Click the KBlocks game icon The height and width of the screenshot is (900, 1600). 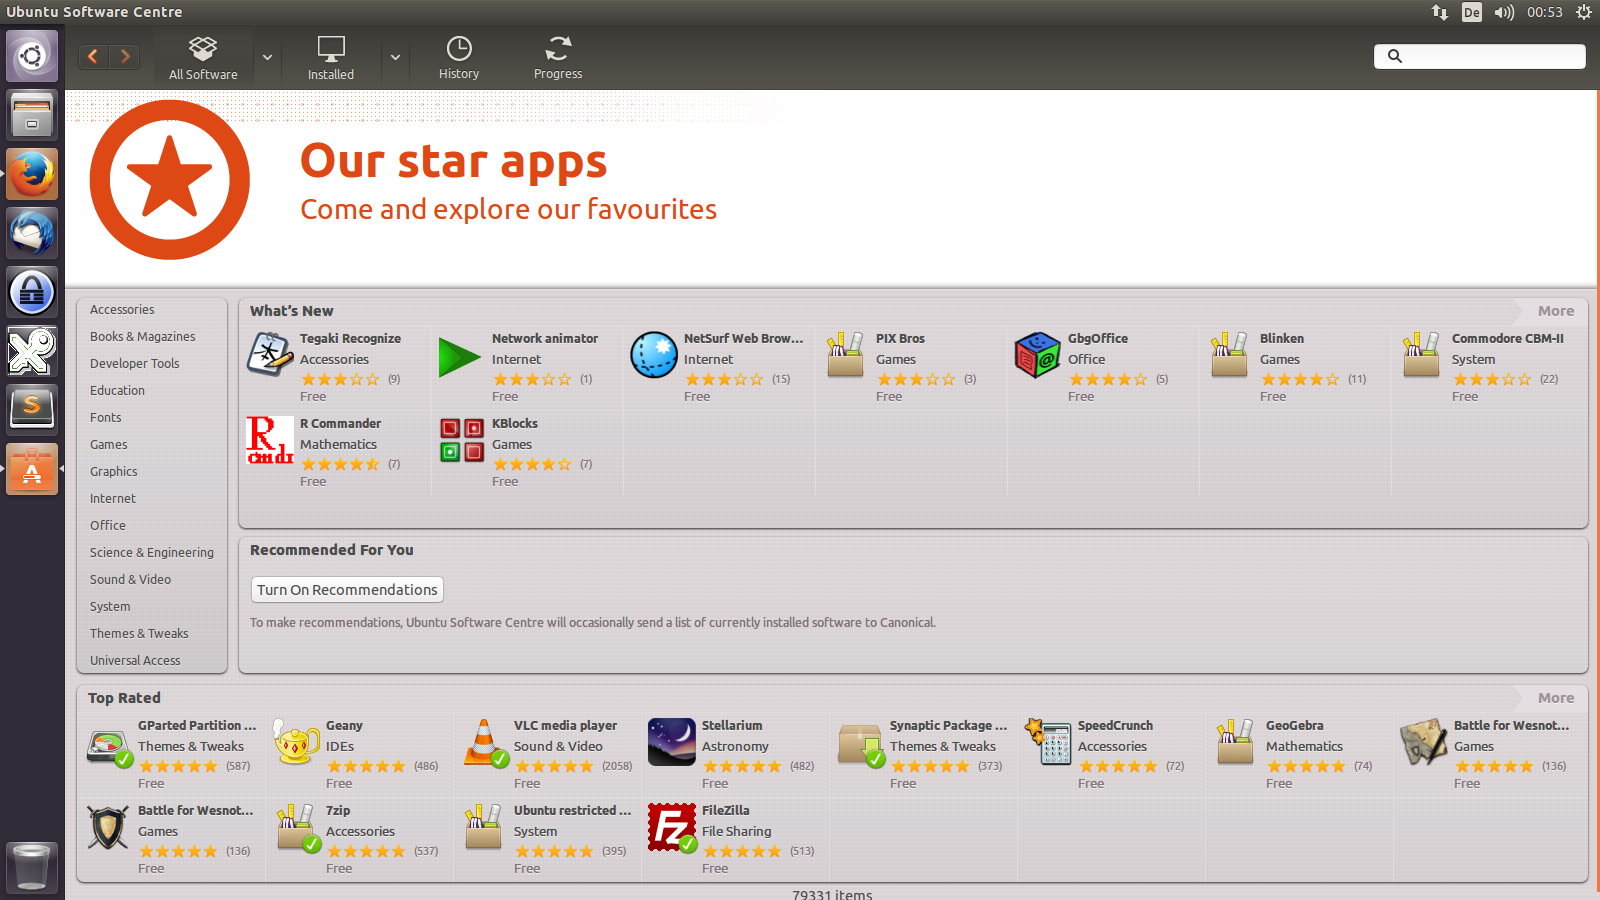[461, 439]
